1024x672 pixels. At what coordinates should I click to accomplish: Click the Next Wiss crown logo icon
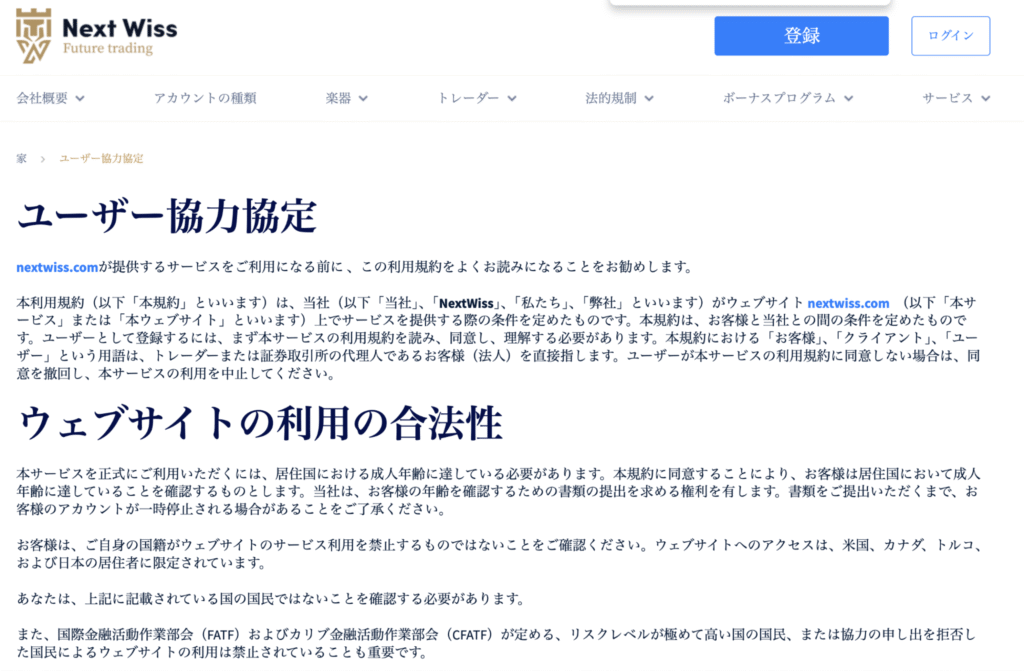click(33, 36)
